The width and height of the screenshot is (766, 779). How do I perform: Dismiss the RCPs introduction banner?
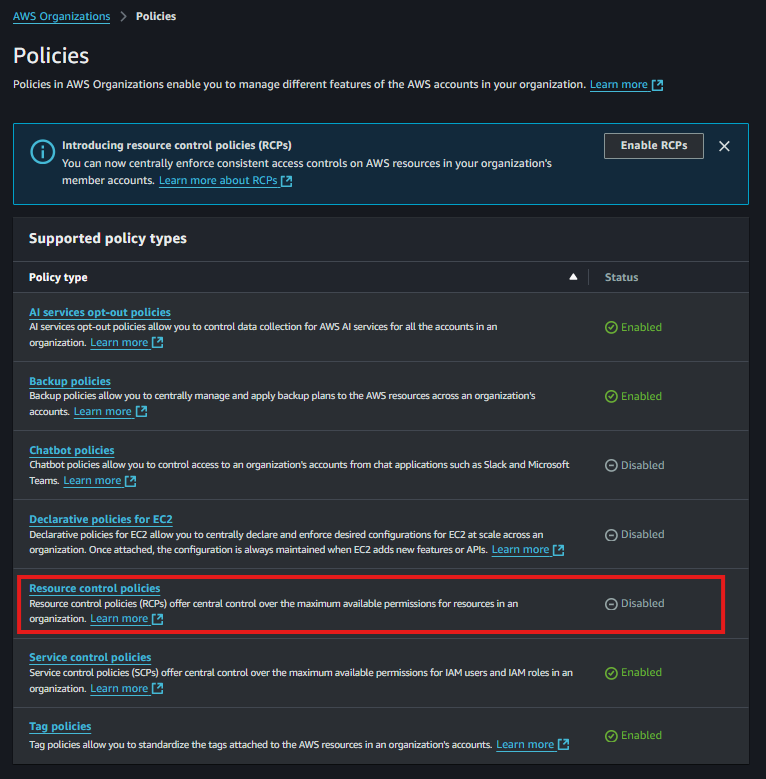click(x=724, y=146)
